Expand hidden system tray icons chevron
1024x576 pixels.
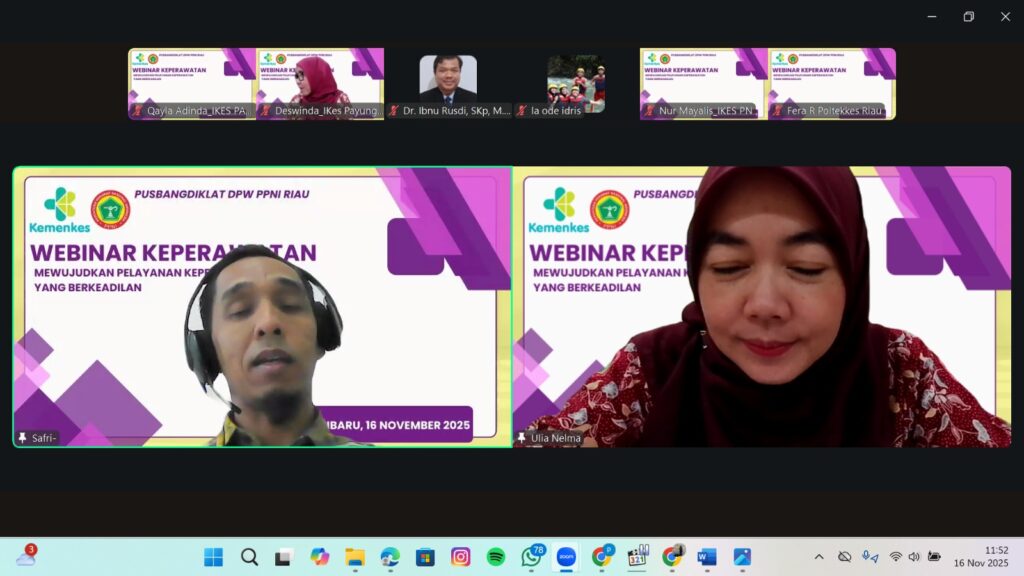point(819,557)
